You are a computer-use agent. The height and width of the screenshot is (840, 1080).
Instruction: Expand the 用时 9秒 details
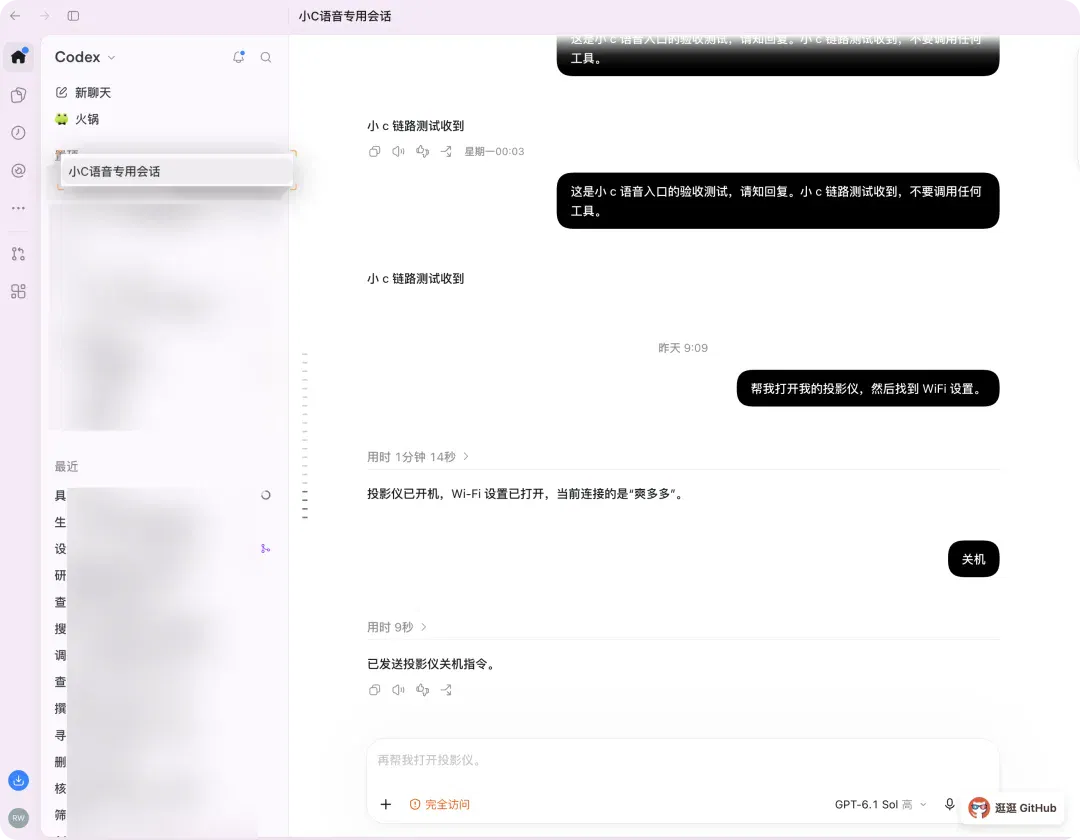(x=397, y=627)
